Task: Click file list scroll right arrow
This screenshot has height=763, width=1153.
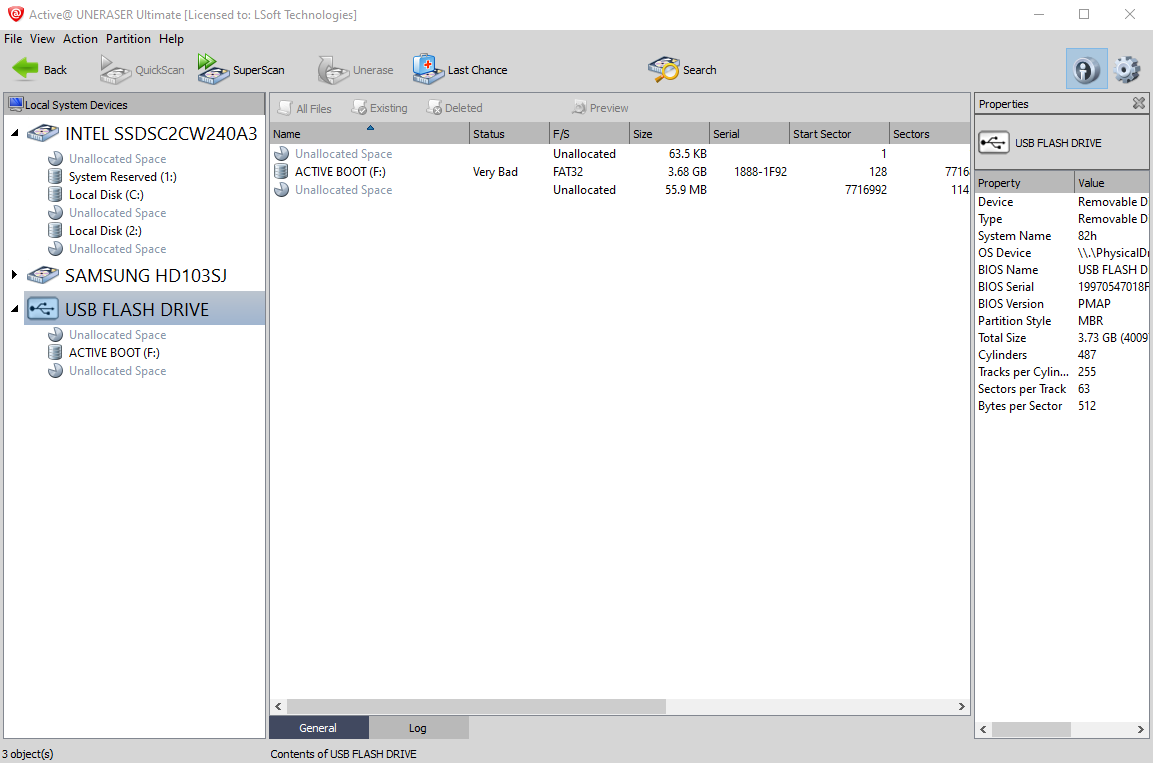Action: (961, 706)
